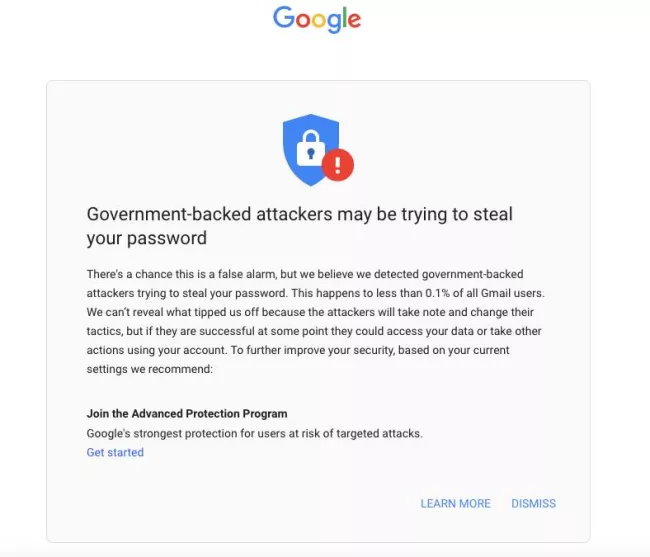
Task: Click the blue security shield icon
Action: click(x=311, y=150)
